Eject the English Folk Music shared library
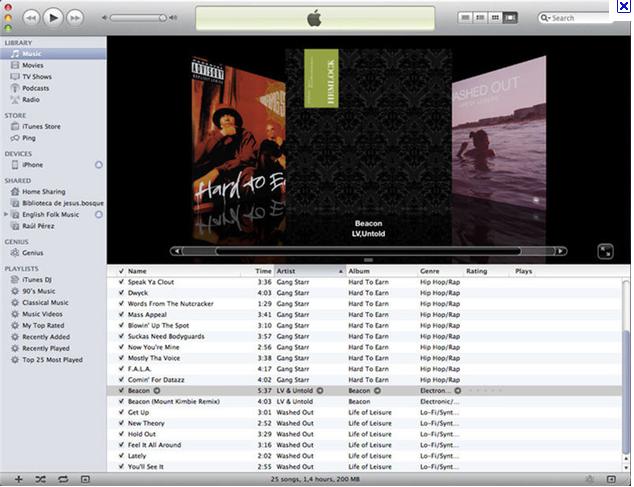 99,214
